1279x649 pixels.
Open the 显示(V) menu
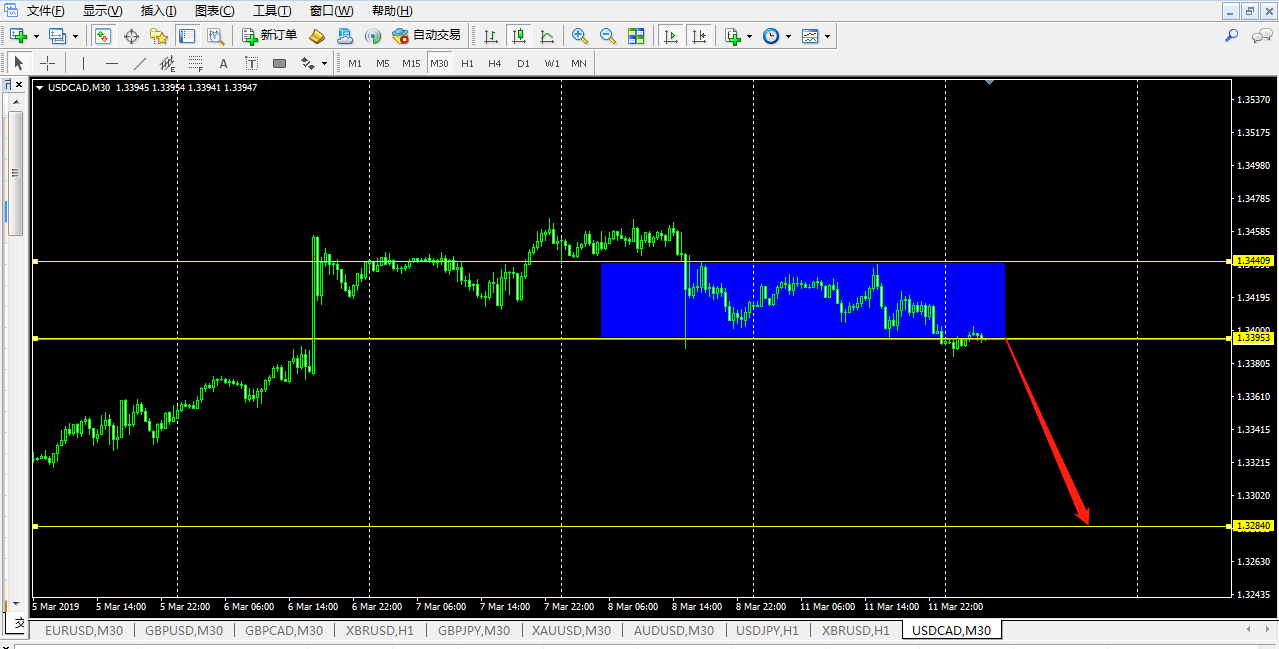(102, 11)
